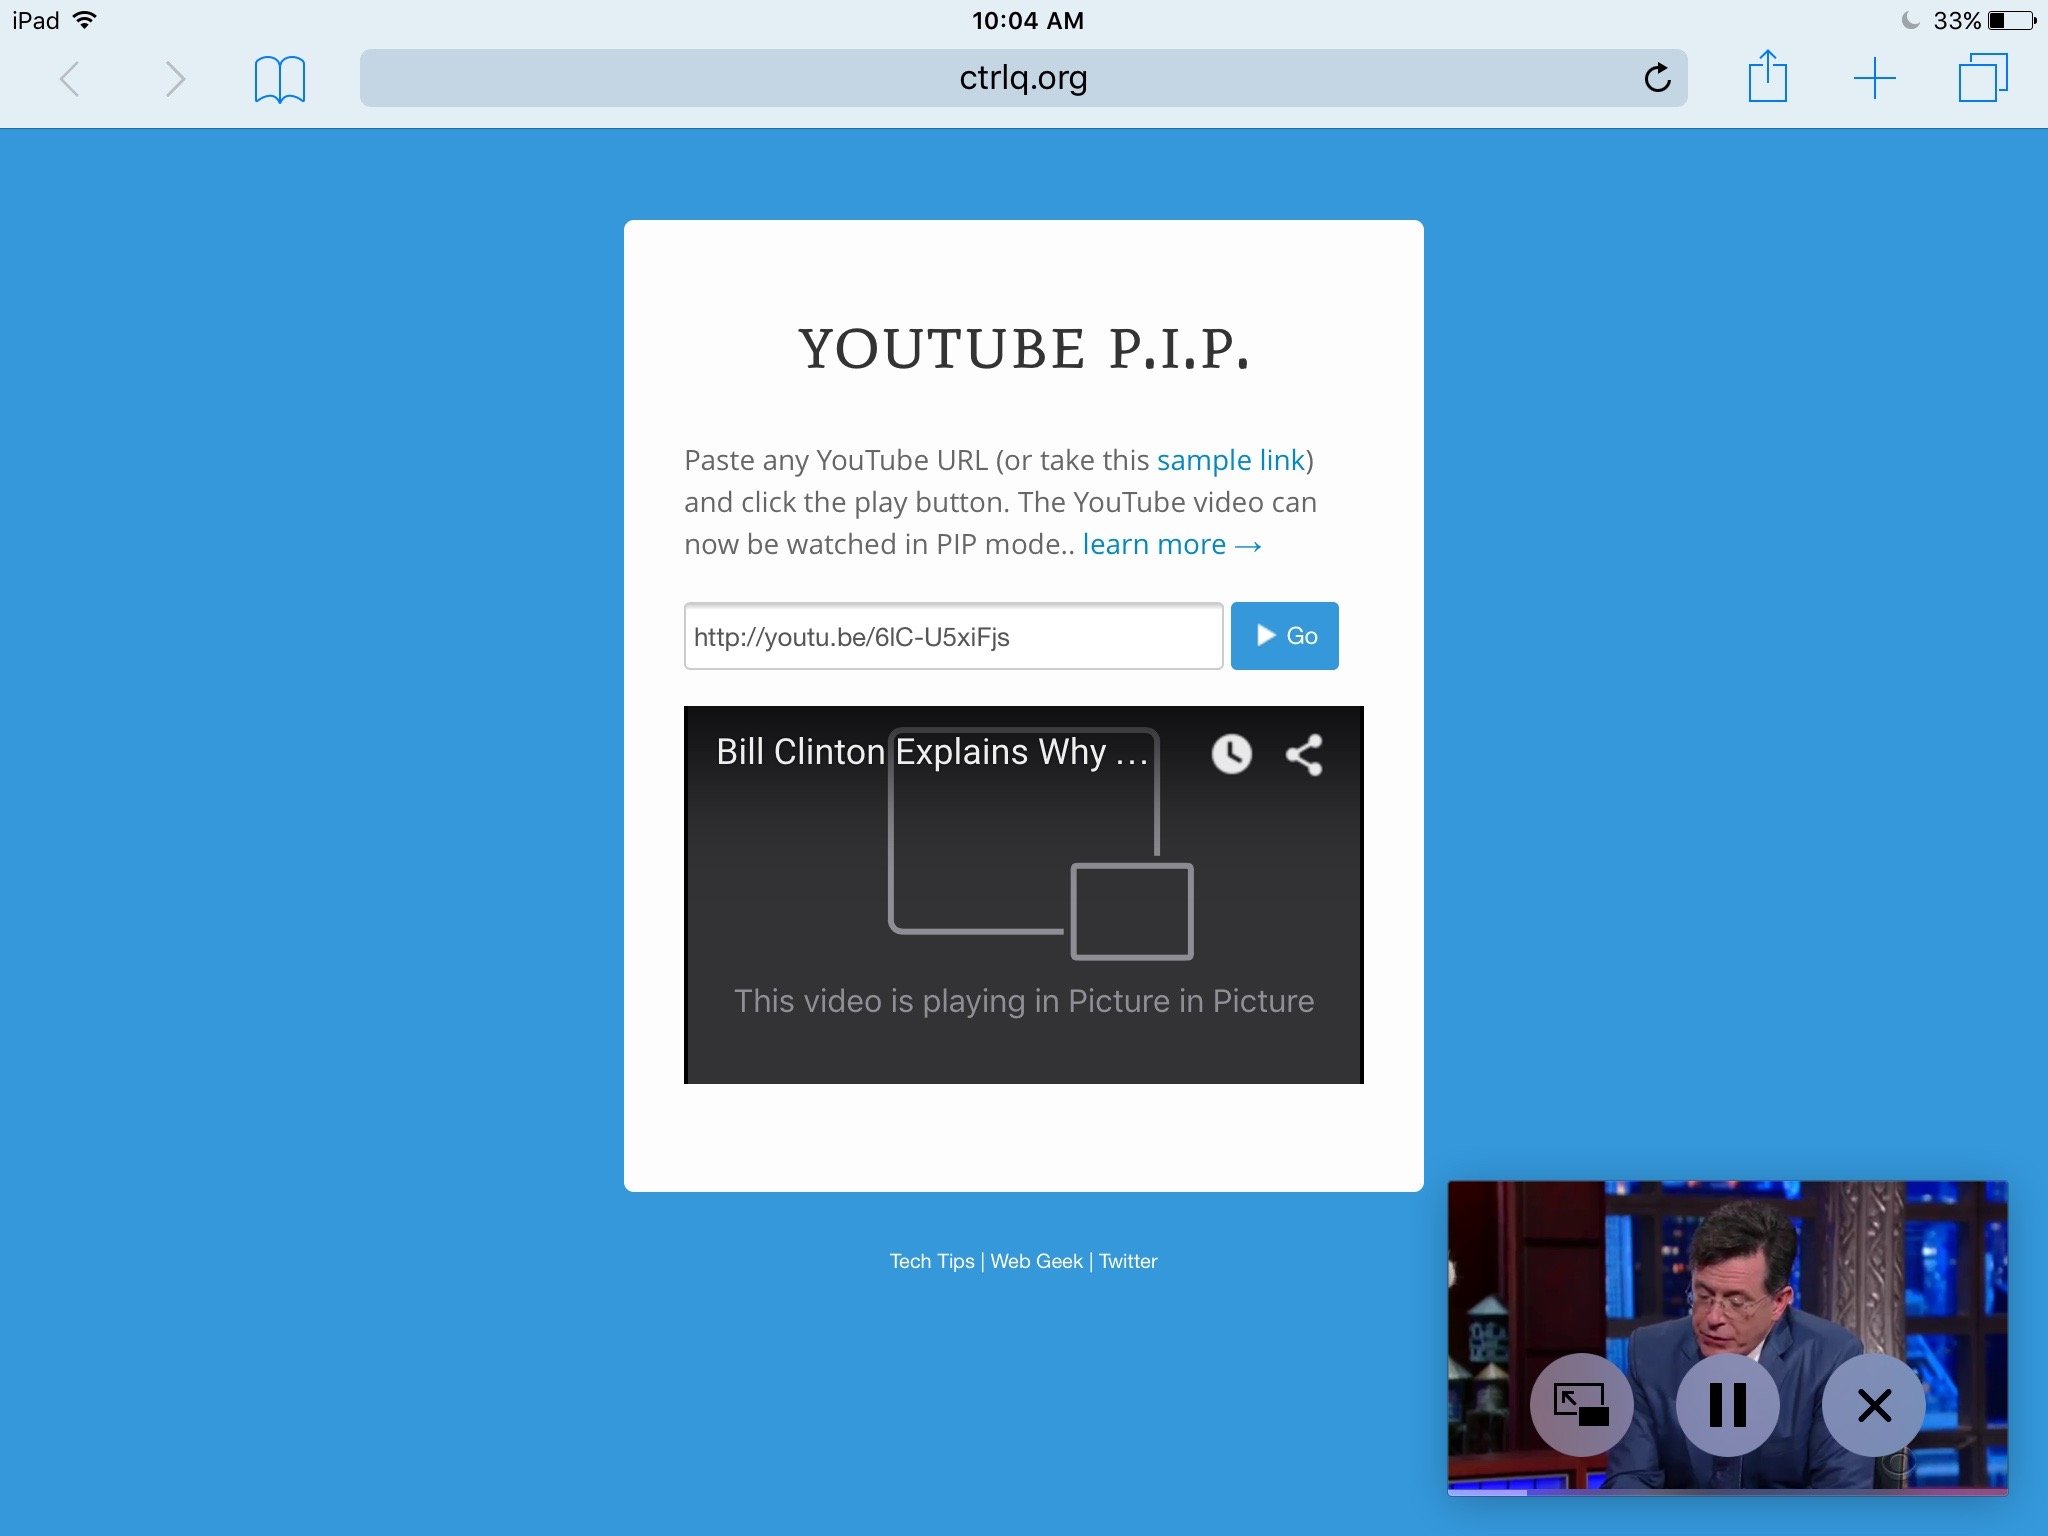Show all open tabs overview

click(1982, 78)
